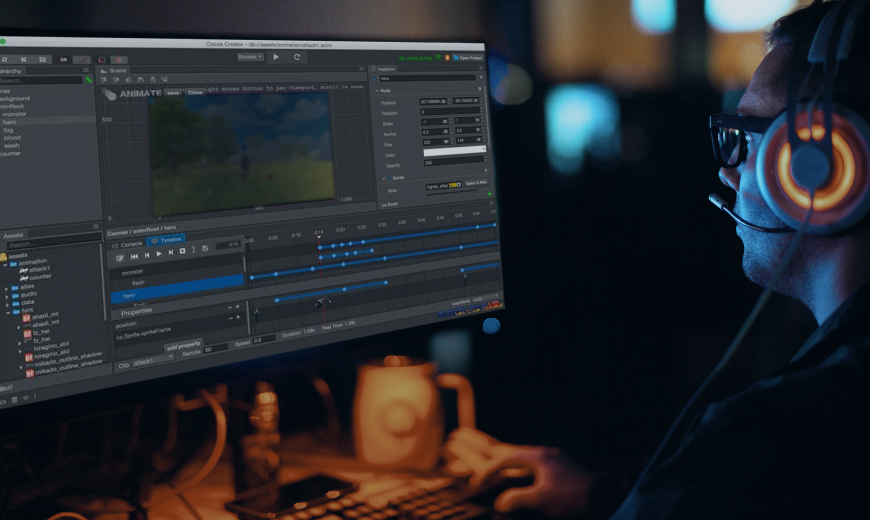The height and width of the screenshot is (520, 870).
Task: Toggle the Sprite component checkbox
Action: [x=389, y=178]
